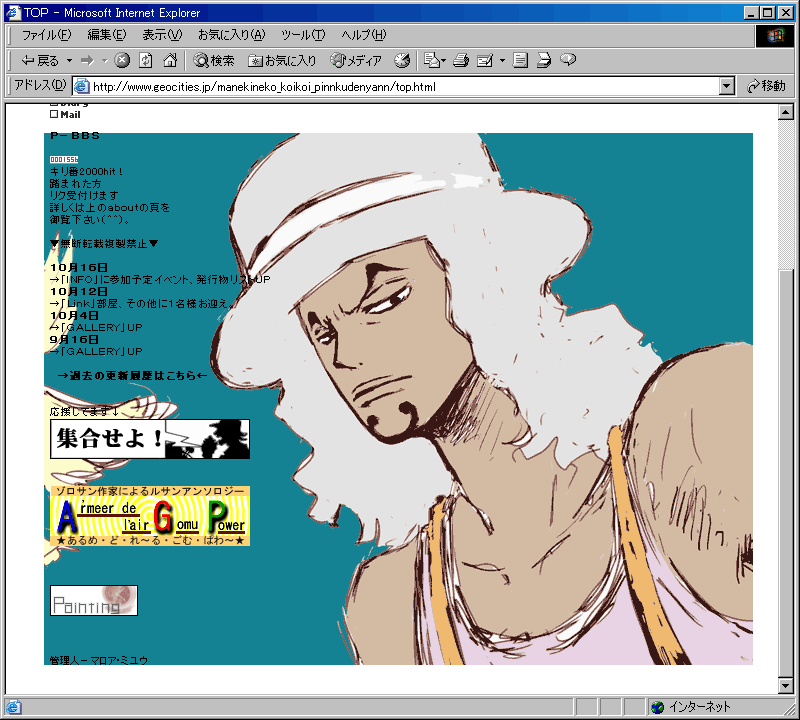
Task: Open the 検索 search pane
Action: click(214, 61)
